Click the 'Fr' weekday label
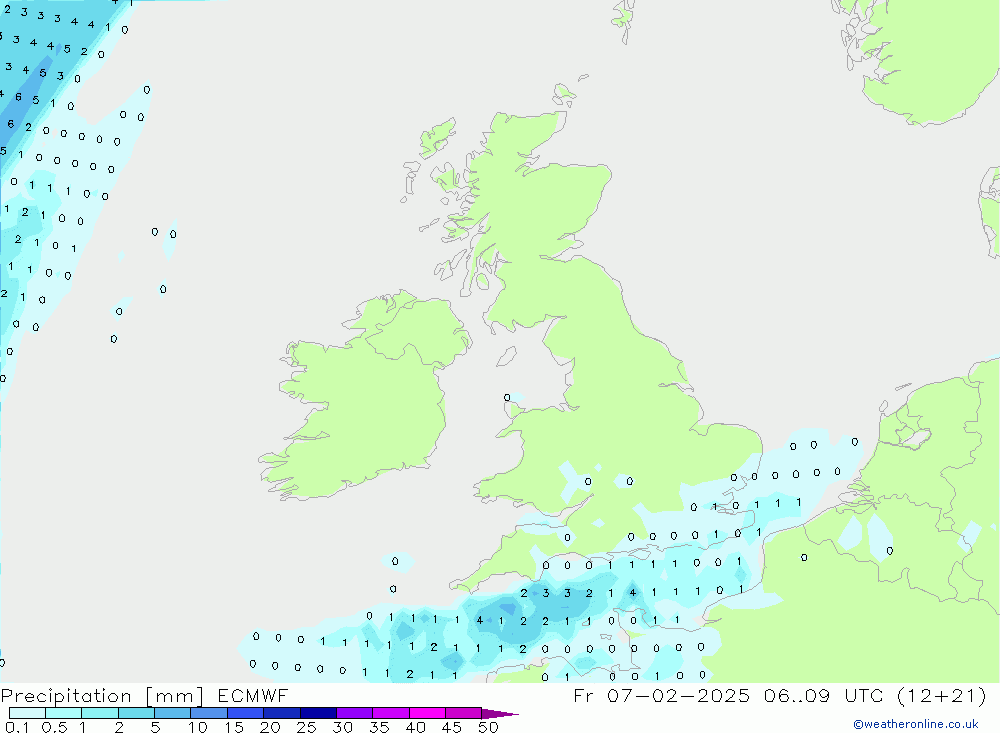The height and width of the screenshot is (733, 1000). [583, 695]
